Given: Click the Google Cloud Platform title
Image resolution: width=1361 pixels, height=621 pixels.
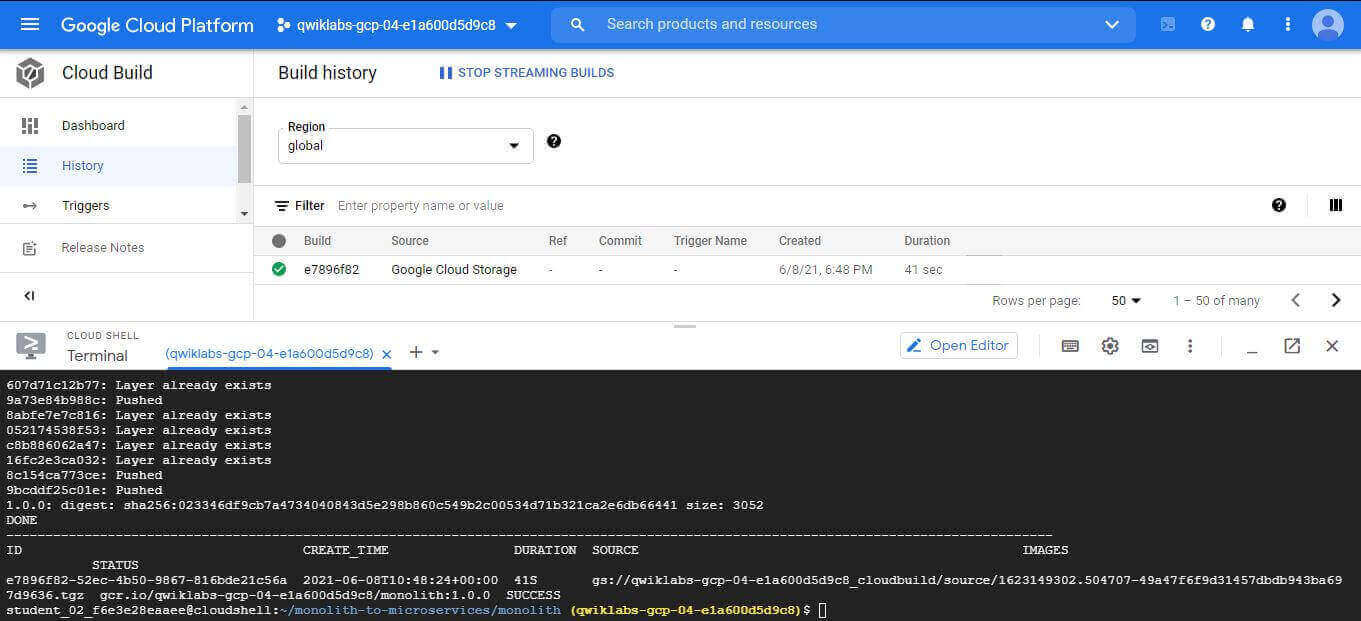Looking at the screenshot, I should [x=157, y=25].
